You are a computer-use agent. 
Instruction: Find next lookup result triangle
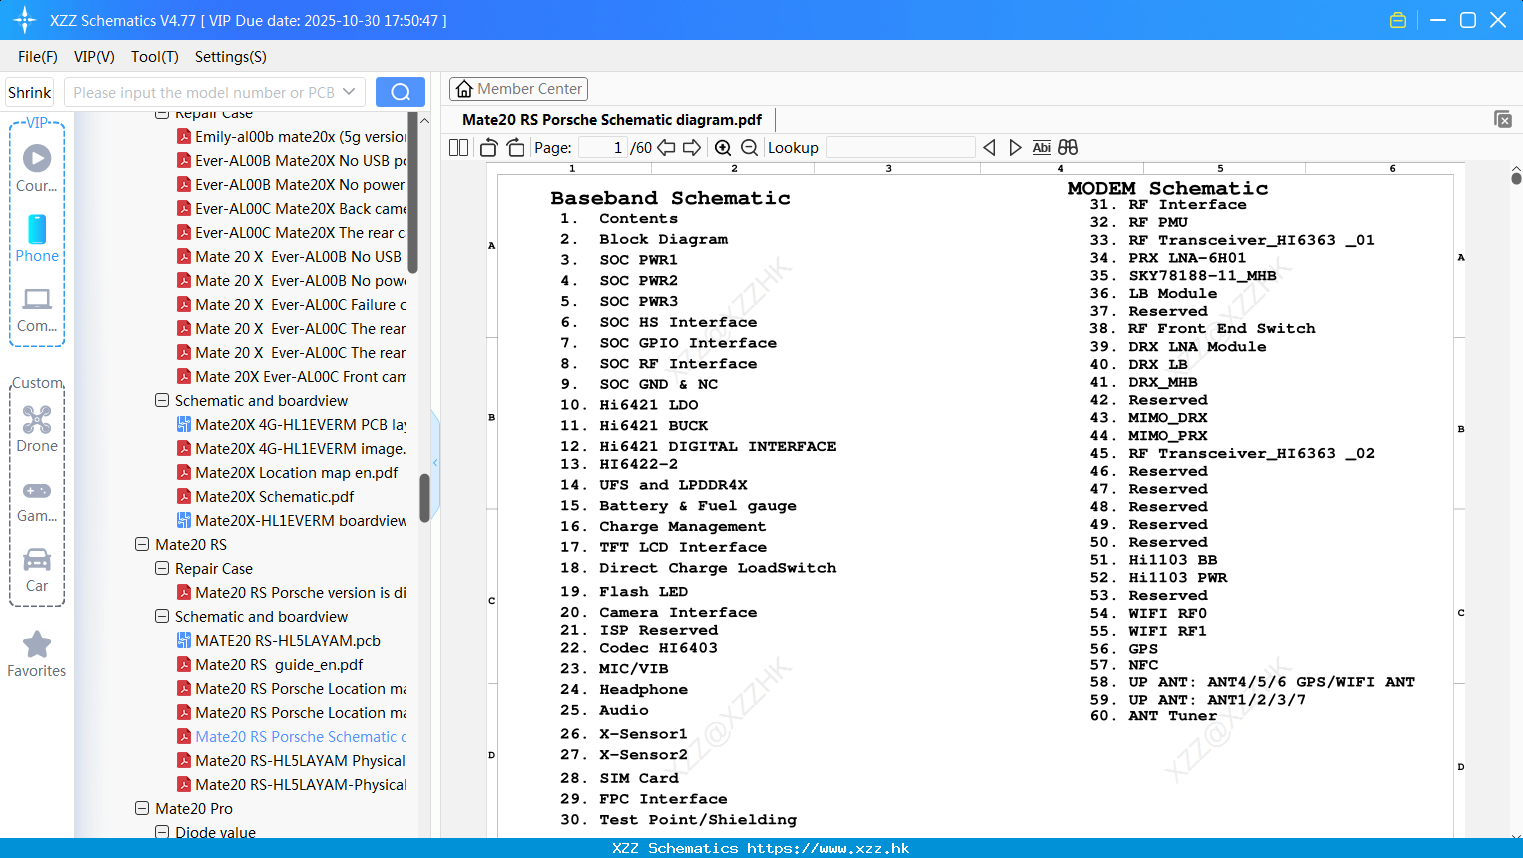pyautogui.click(x=1015, y=147)
